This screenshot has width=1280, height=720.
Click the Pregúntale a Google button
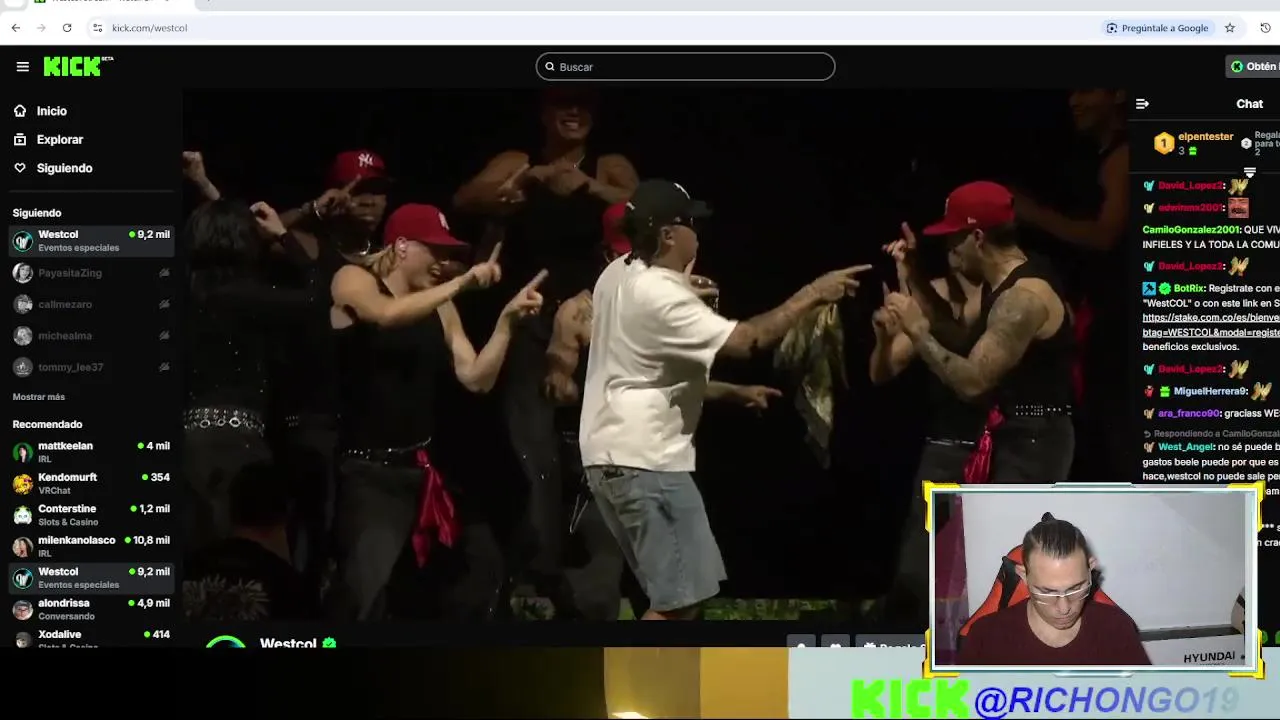[x=1157, y=28]
